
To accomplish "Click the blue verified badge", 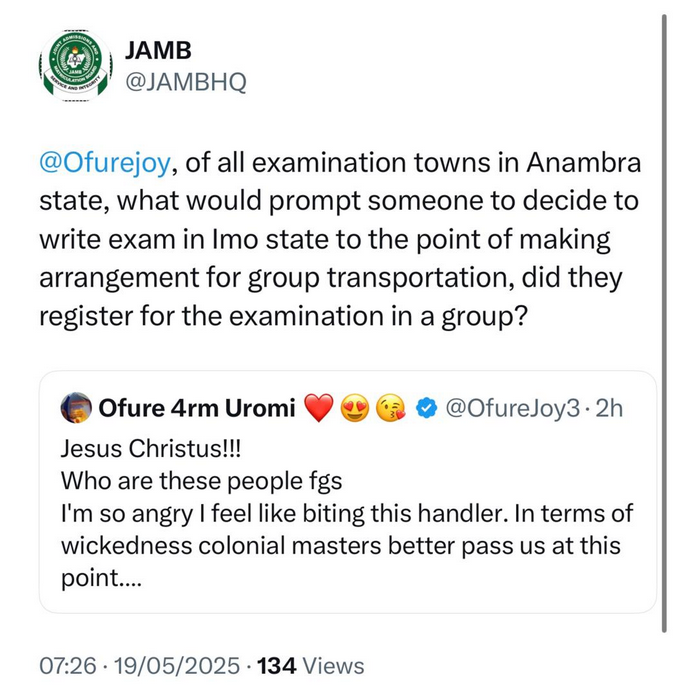I will pos(425,408).
